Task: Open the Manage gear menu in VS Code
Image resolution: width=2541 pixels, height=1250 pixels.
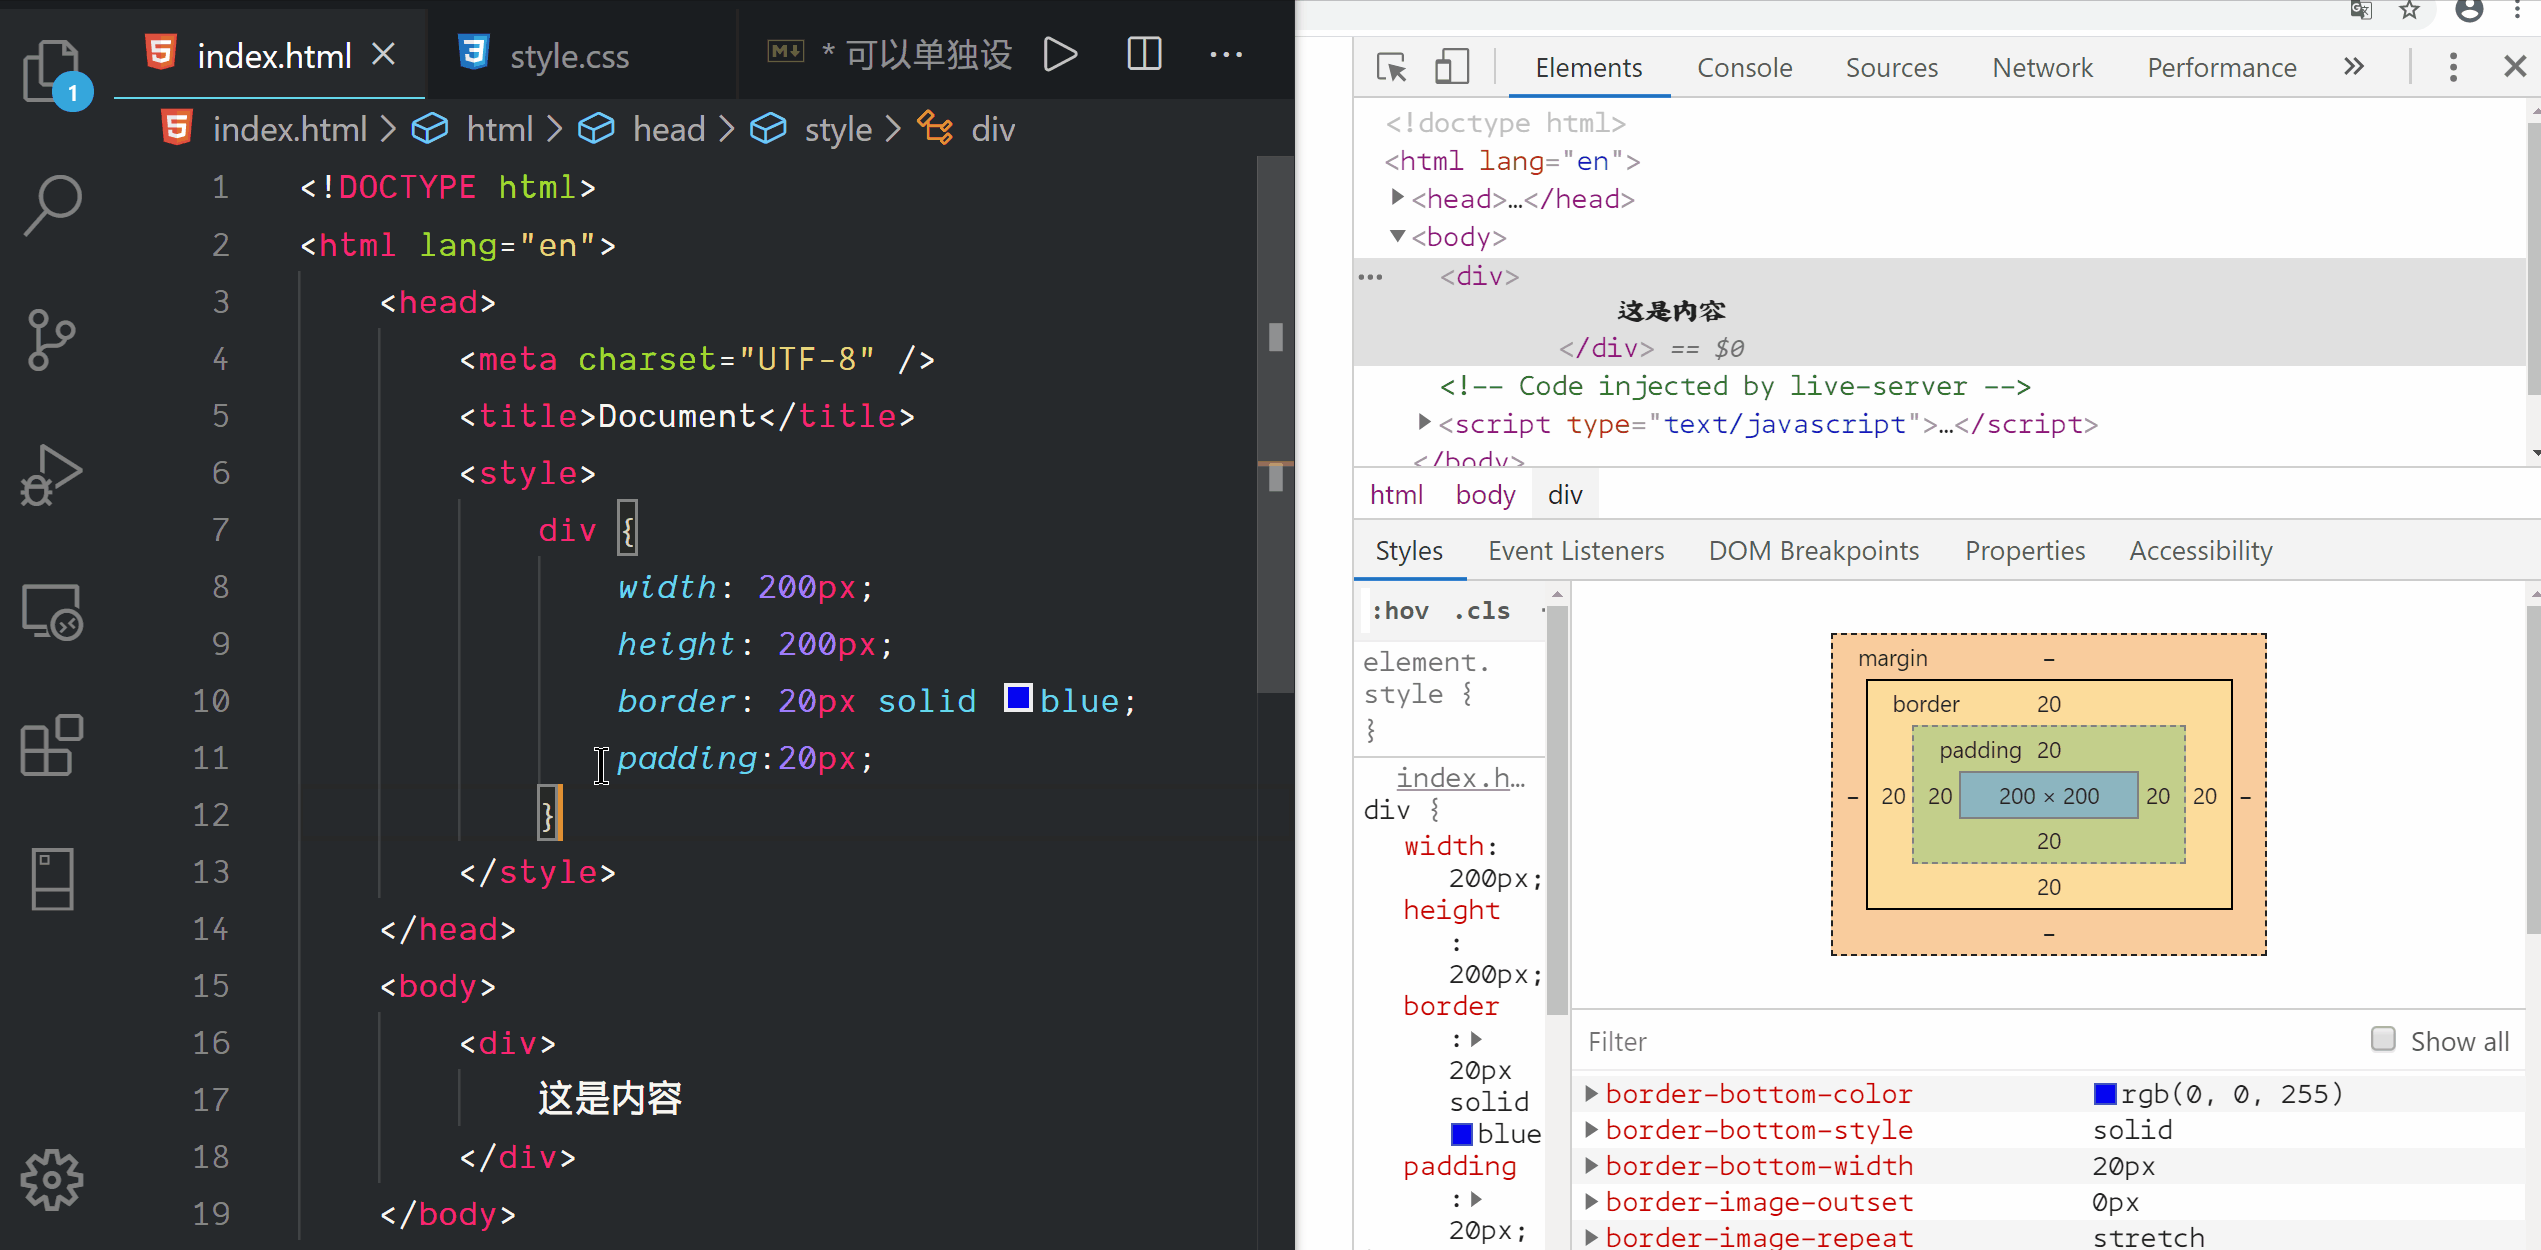Action: (52, 1180)
